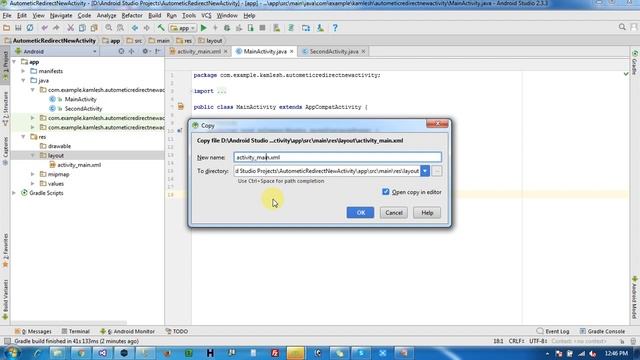Collapse the app tree node
The width and height of the screenshot is (640, 360).
tap(14, 62)
